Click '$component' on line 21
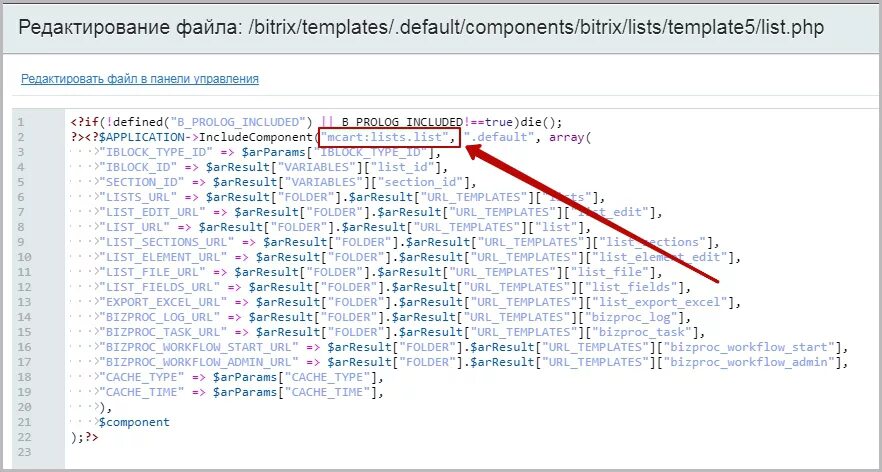Viewport: 882px width, 472px height. (x=134, y=422)
